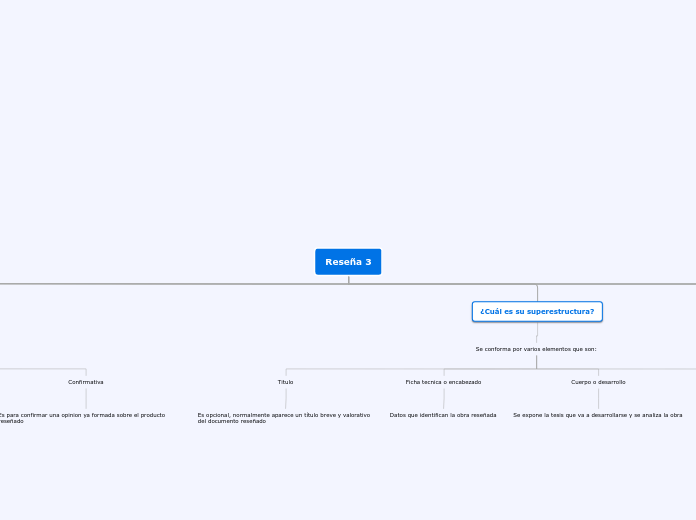Image resolution: width=696 pixels, height=520 pixels.
Task: Click connector between superestructura node and Se conforma
Action: [x=537, y=332]
